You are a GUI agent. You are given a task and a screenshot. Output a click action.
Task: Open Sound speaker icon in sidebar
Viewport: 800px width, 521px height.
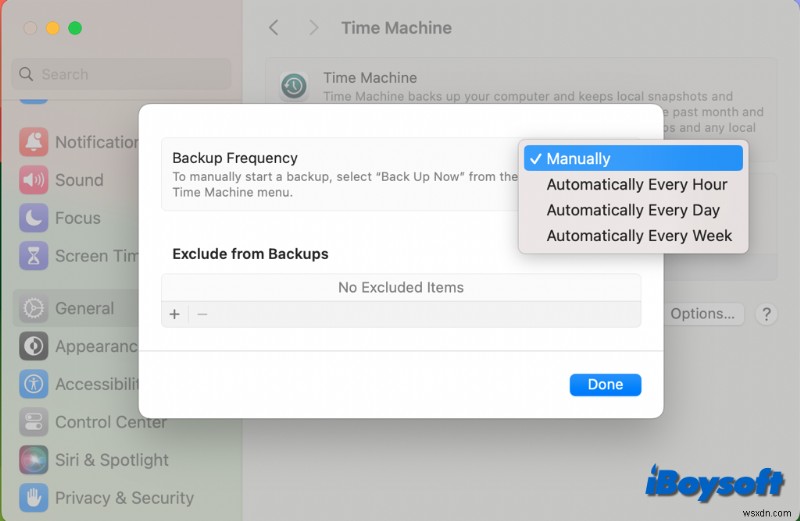(x=34, y=180)
